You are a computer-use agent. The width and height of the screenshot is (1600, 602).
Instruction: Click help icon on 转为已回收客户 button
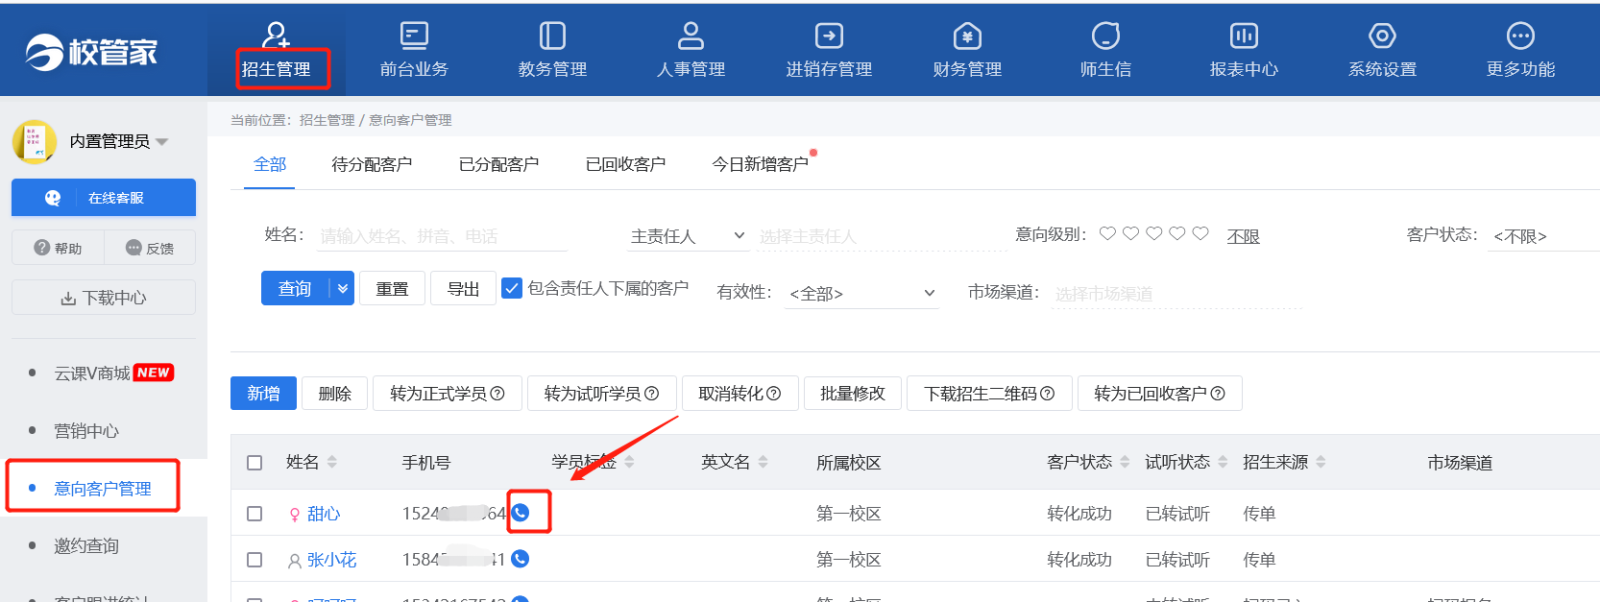point(1217,394)
